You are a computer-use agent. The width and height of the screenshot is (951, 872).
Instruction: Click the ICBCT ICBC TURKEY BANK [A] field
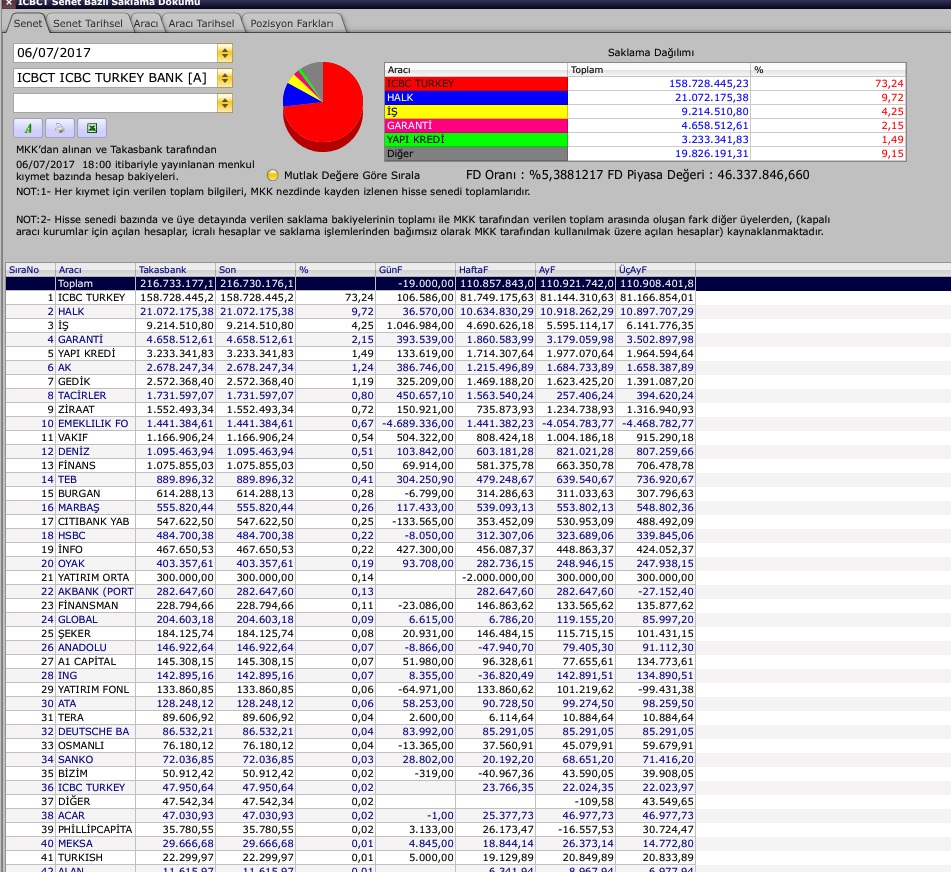pos(115,78)
